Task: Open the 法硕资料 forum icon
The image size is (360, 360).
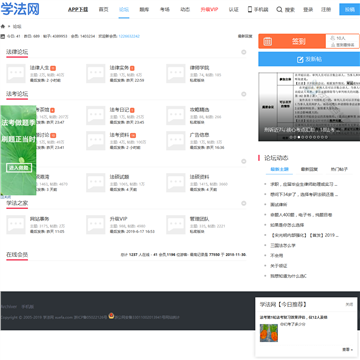Action: point(176,183)
